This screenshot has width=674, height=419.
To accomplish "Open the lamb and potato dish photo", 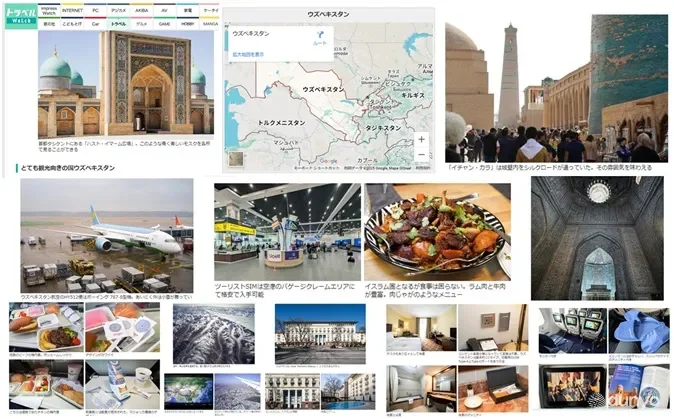I will tap(438, 232).
